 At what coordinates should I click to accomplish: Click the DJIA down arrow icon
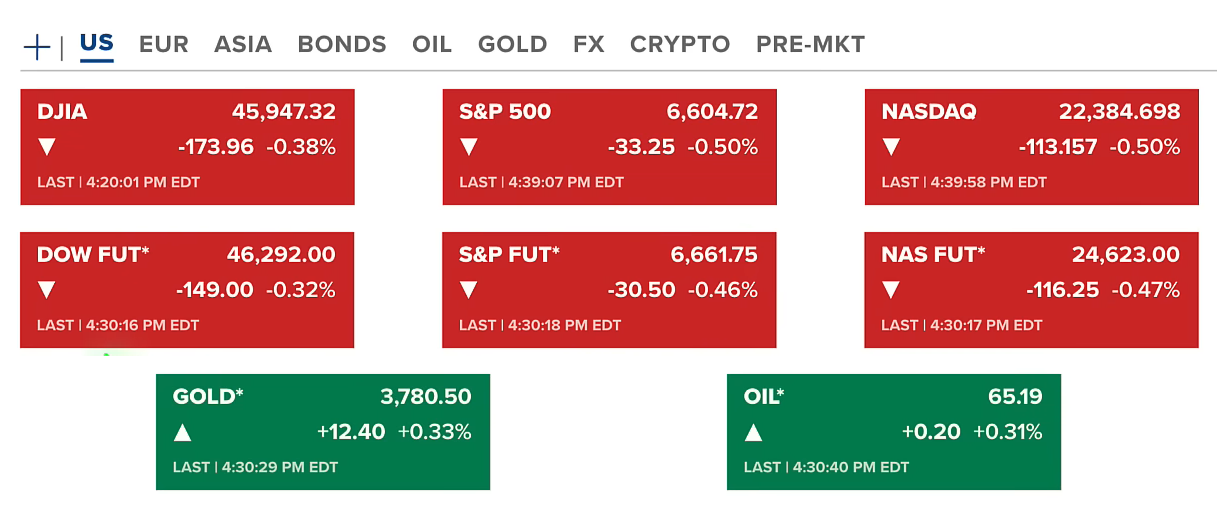tap(46, 148)
